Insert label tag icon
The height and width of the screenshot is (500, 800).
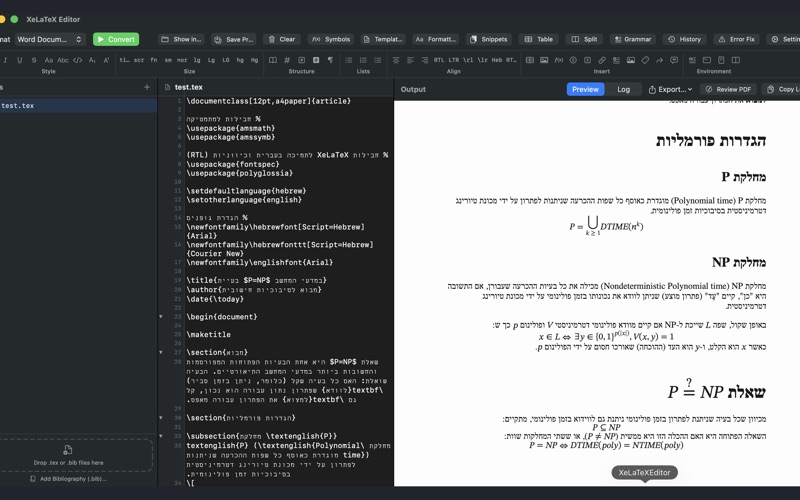pos(645,60)
